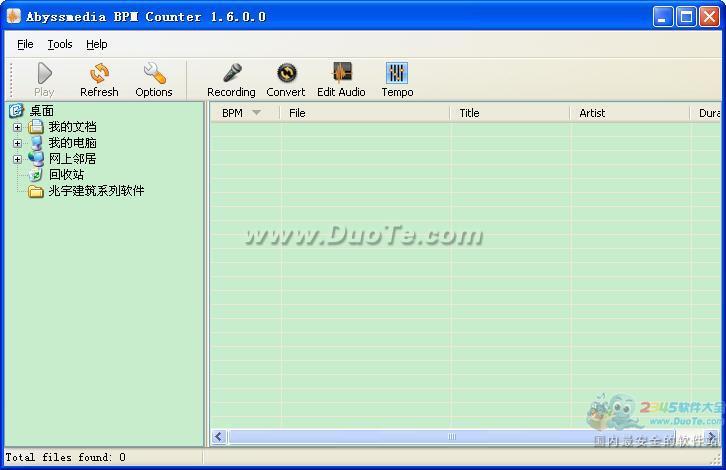Click the horizontal scrollbar right arrow
Image resolution: width=726 pixels, height=470 pixels.
tap(712, 437)
